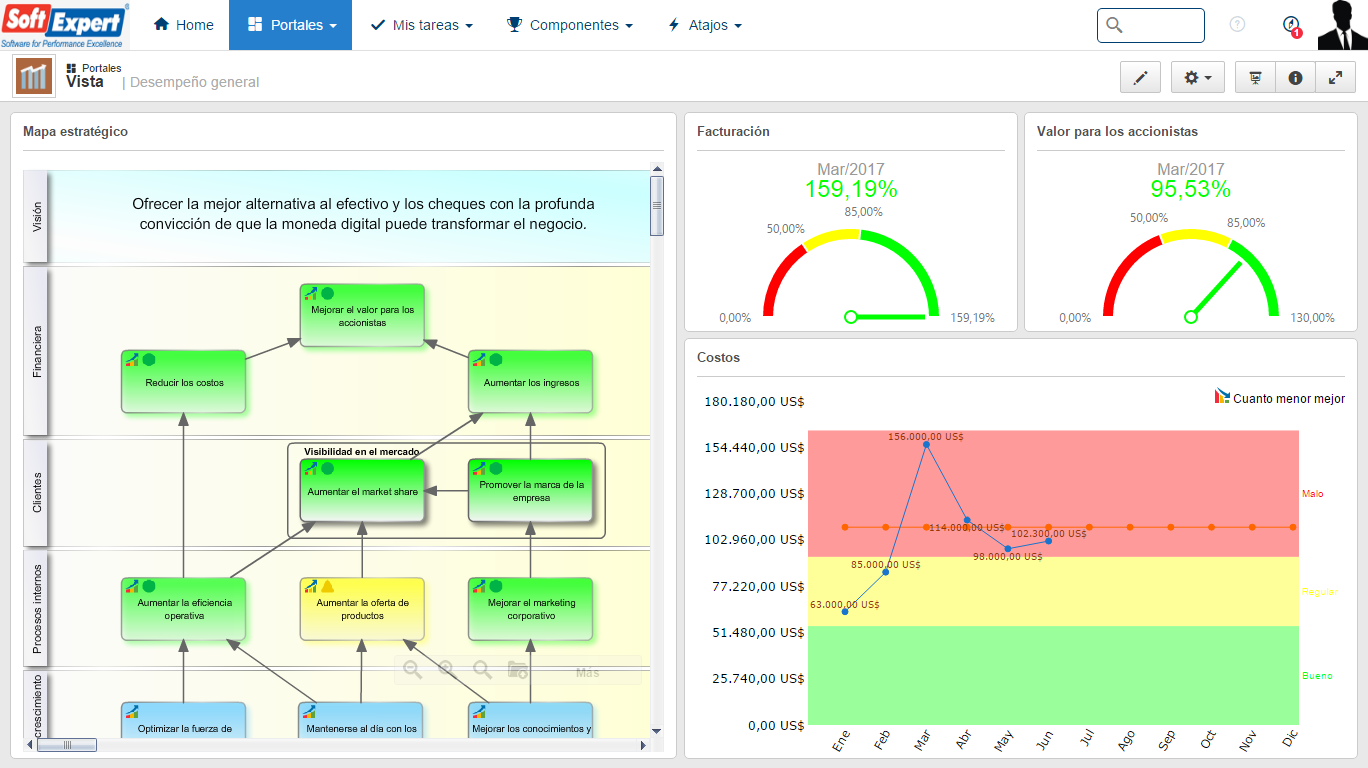Open the gear settings dropdown
1368x768 pixels.
(x=1197, y=77)
